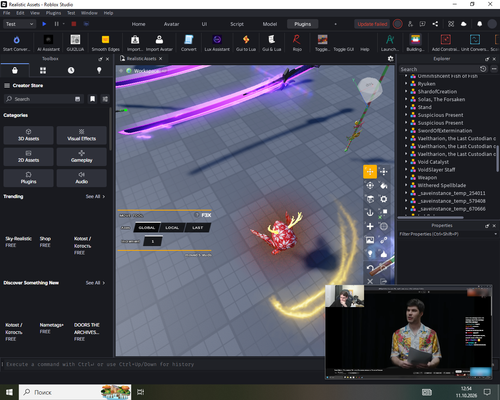
Task: Open the Toolbox Inventory grid tab
Action: coord(43,70)
